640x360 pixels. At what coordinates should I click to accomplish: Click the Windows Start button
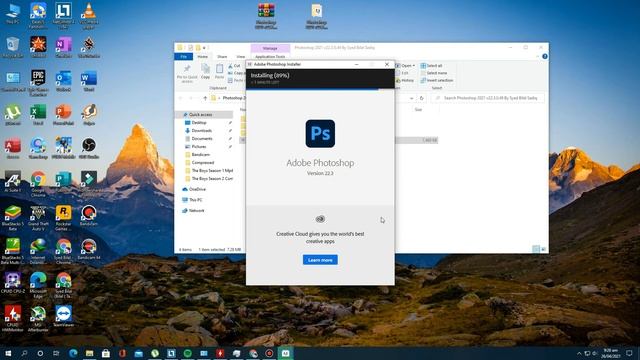click(8, 353)
